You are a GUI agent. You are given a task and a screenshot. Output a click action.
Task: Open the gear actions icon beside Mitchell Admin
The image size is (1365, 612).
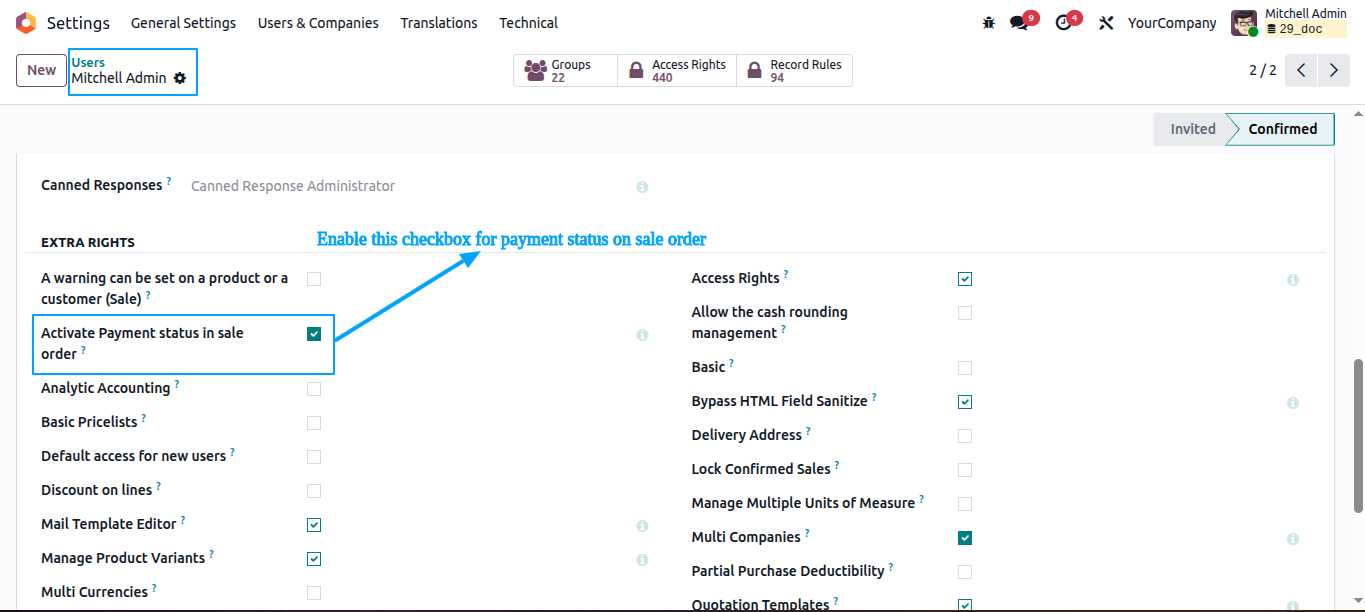click(x=180, y=78)
